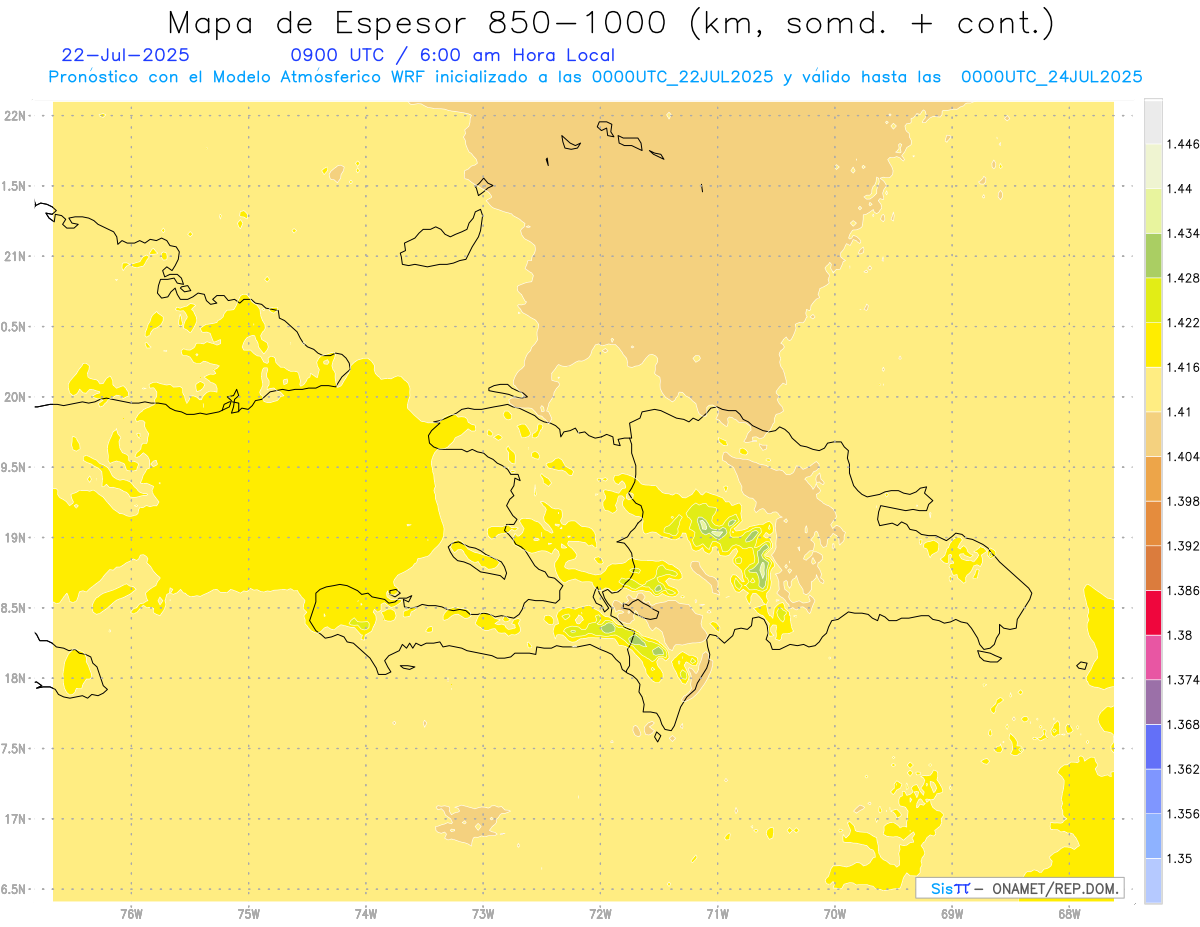Select the date label "22-Jul-2025"
Viewport: 1200px width, 927px height.
tap(125, 56)
